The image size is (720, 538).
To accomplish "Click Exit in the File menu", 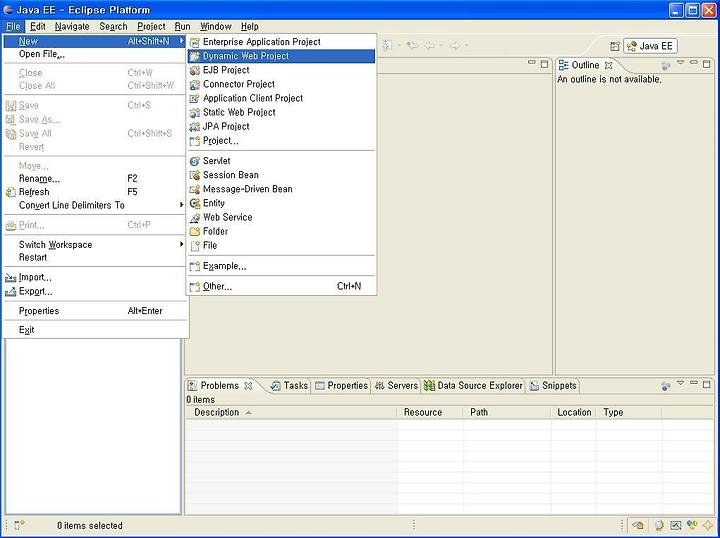I will tap(94, 330).
